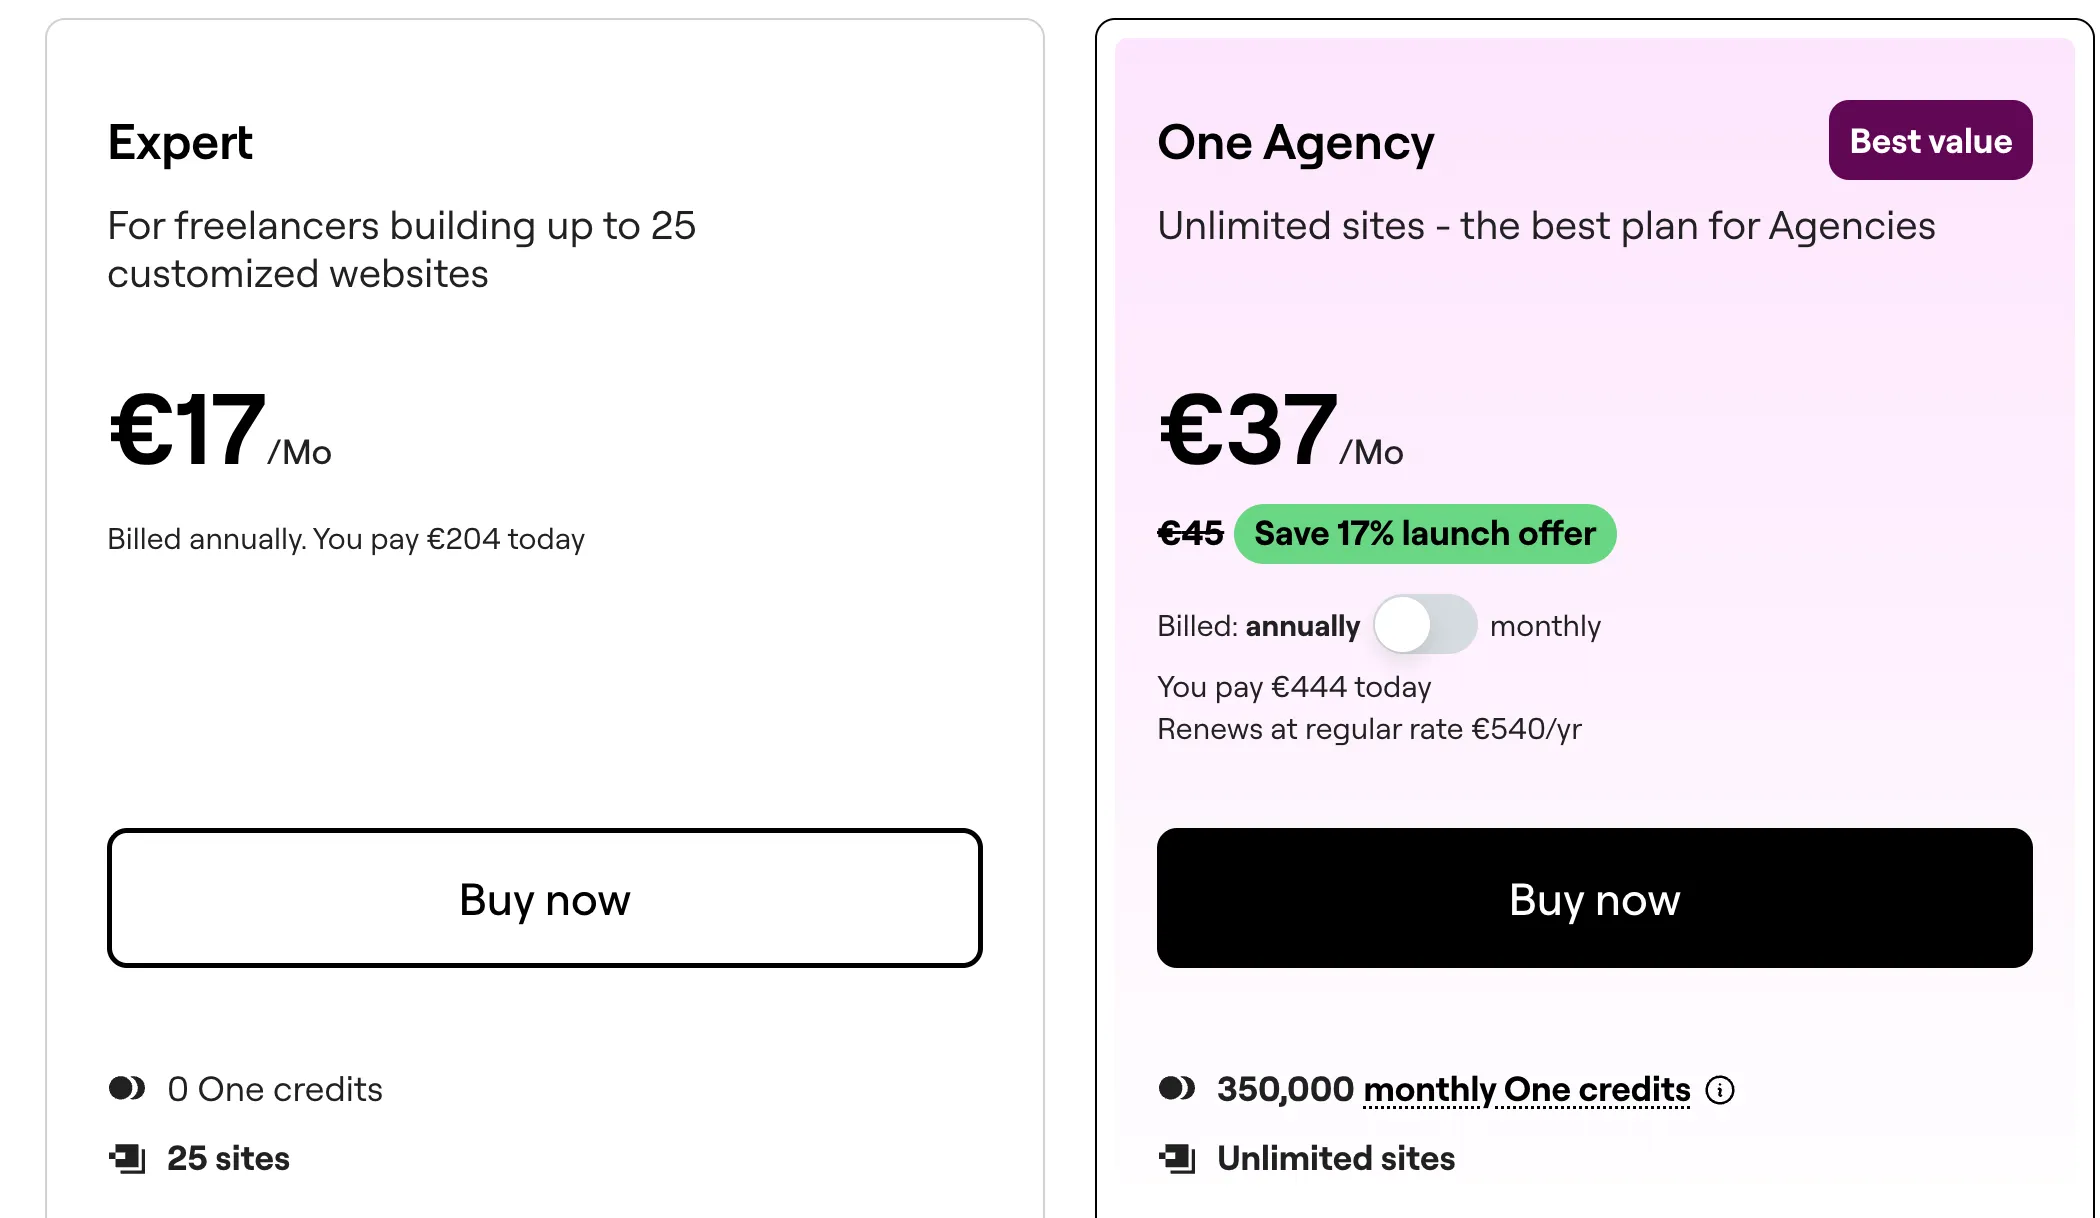
Task: Click the half-circle credits icon in Expert features
Action: [x=127, y=1089]
